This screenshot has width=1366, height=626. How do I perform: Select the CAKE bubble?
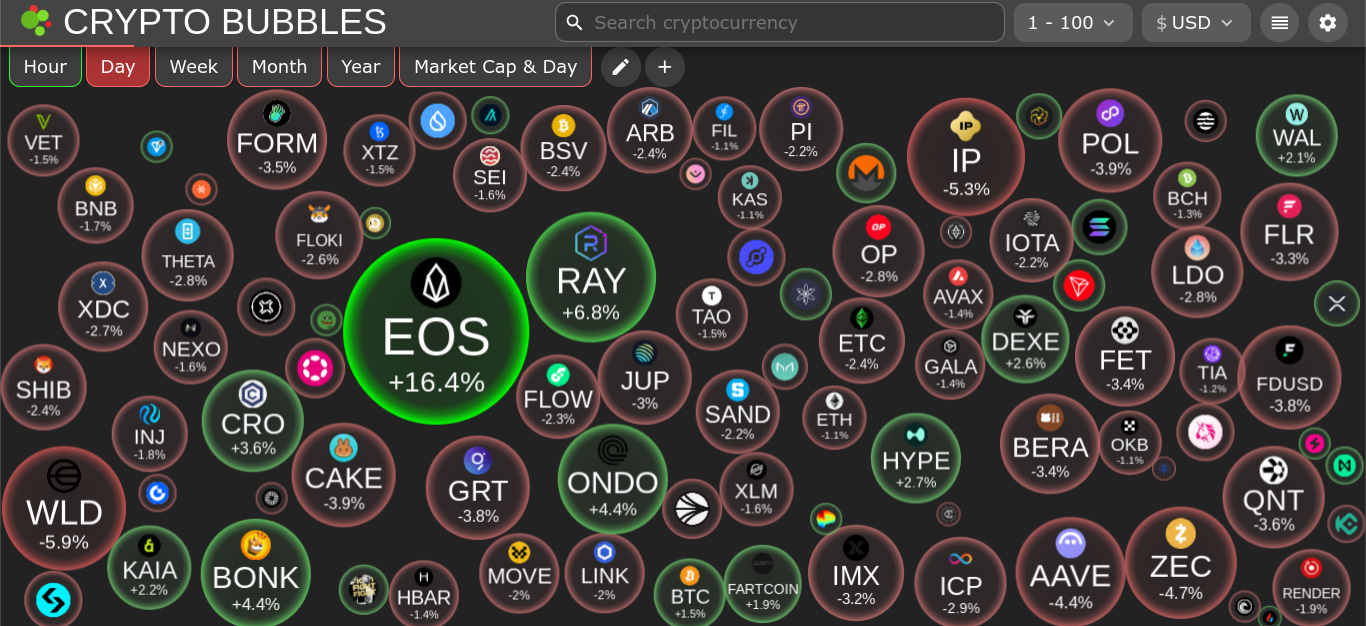coord(343,475)
